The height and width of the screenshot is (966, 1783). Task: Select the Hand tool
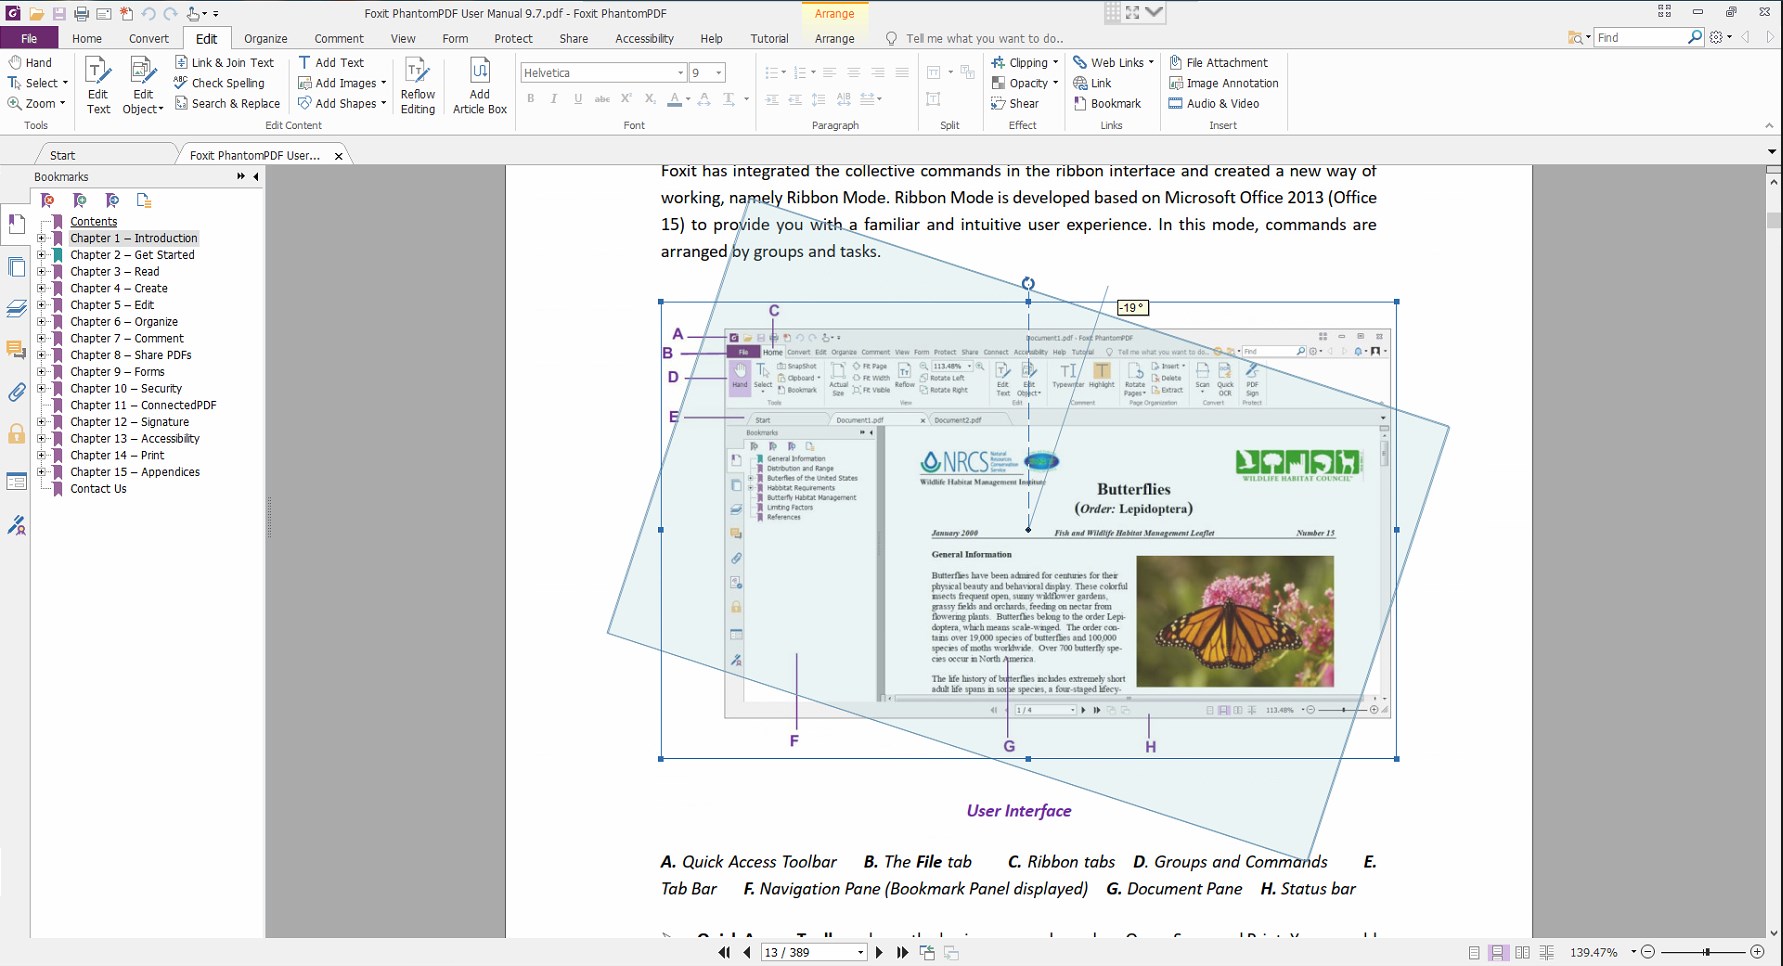click(x=30, y=62)
